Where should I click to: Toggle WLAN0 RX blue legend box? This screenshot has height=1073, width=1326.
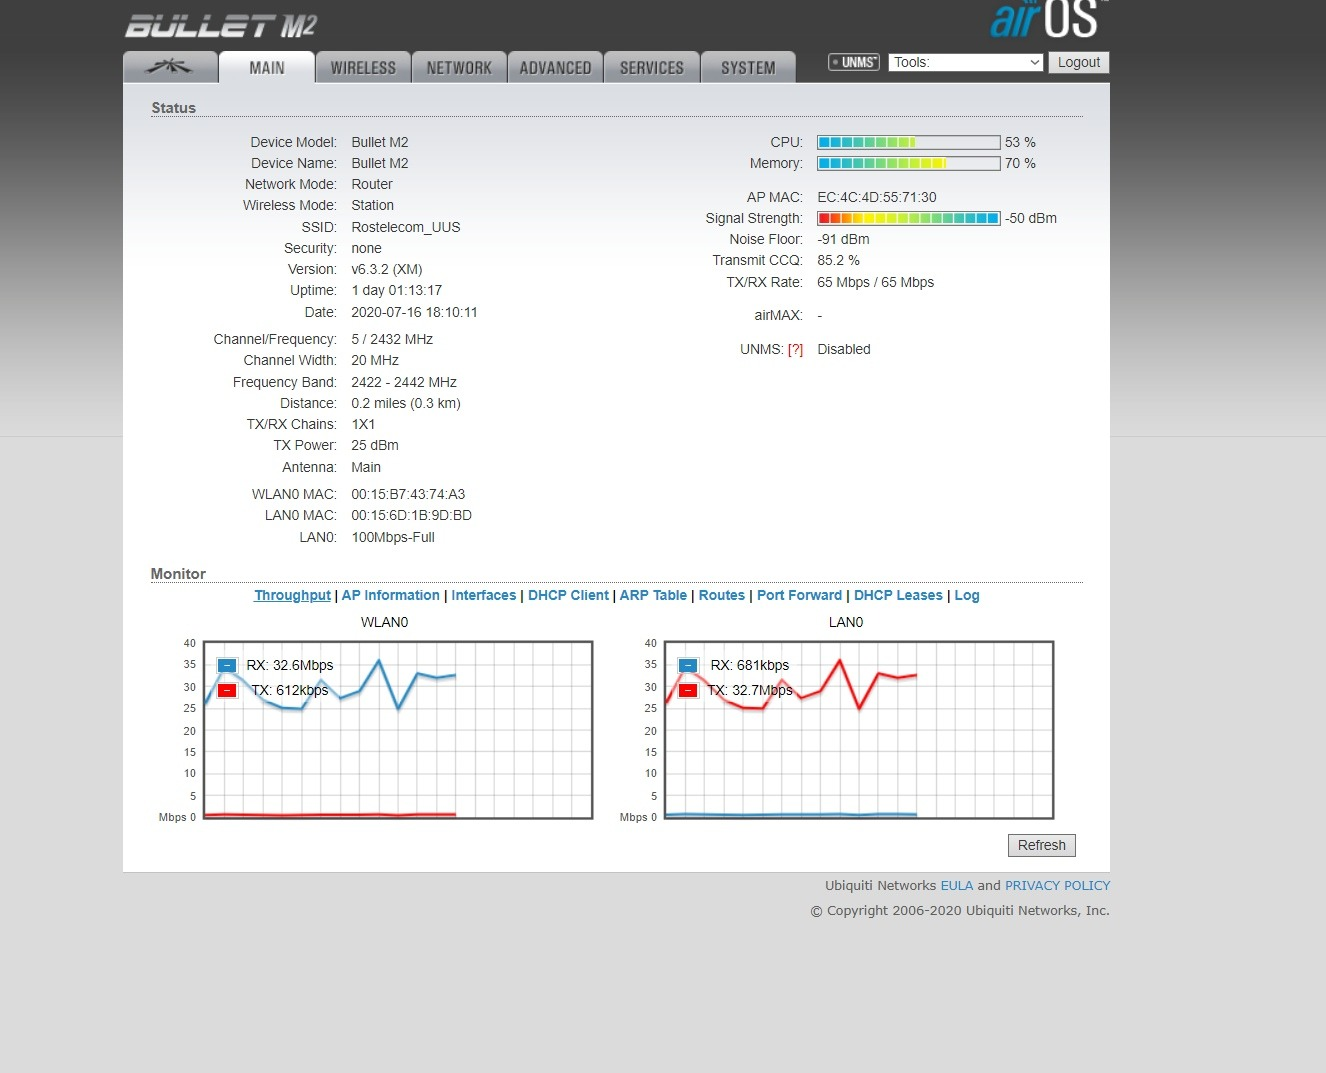(227, 665)
